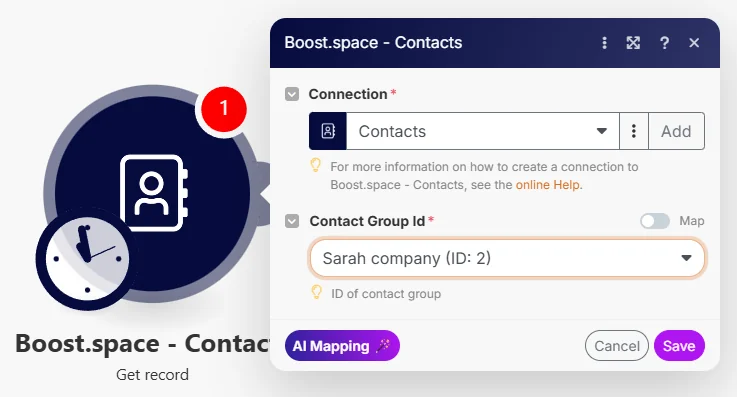Click the Contacts app icon in the connection field

click(x=328, y=131)
